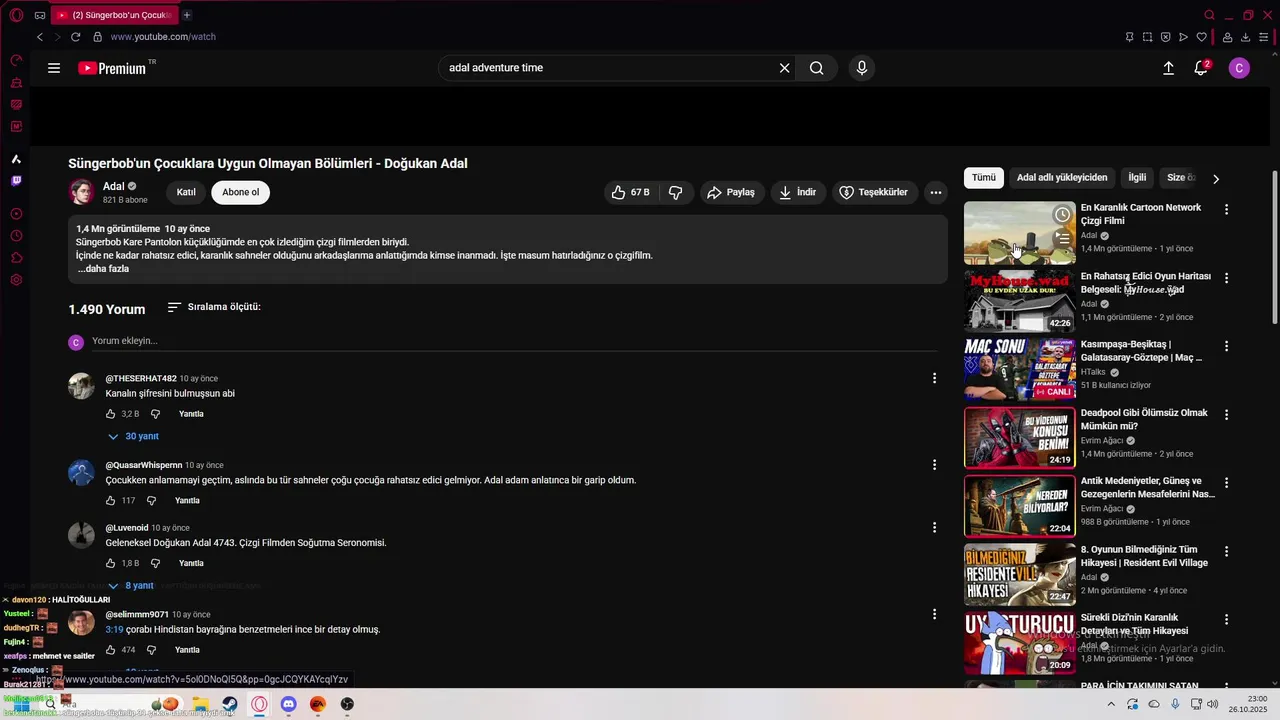
Task: Dislike QuasarWhispernn's comment
Action: [151, 500]
